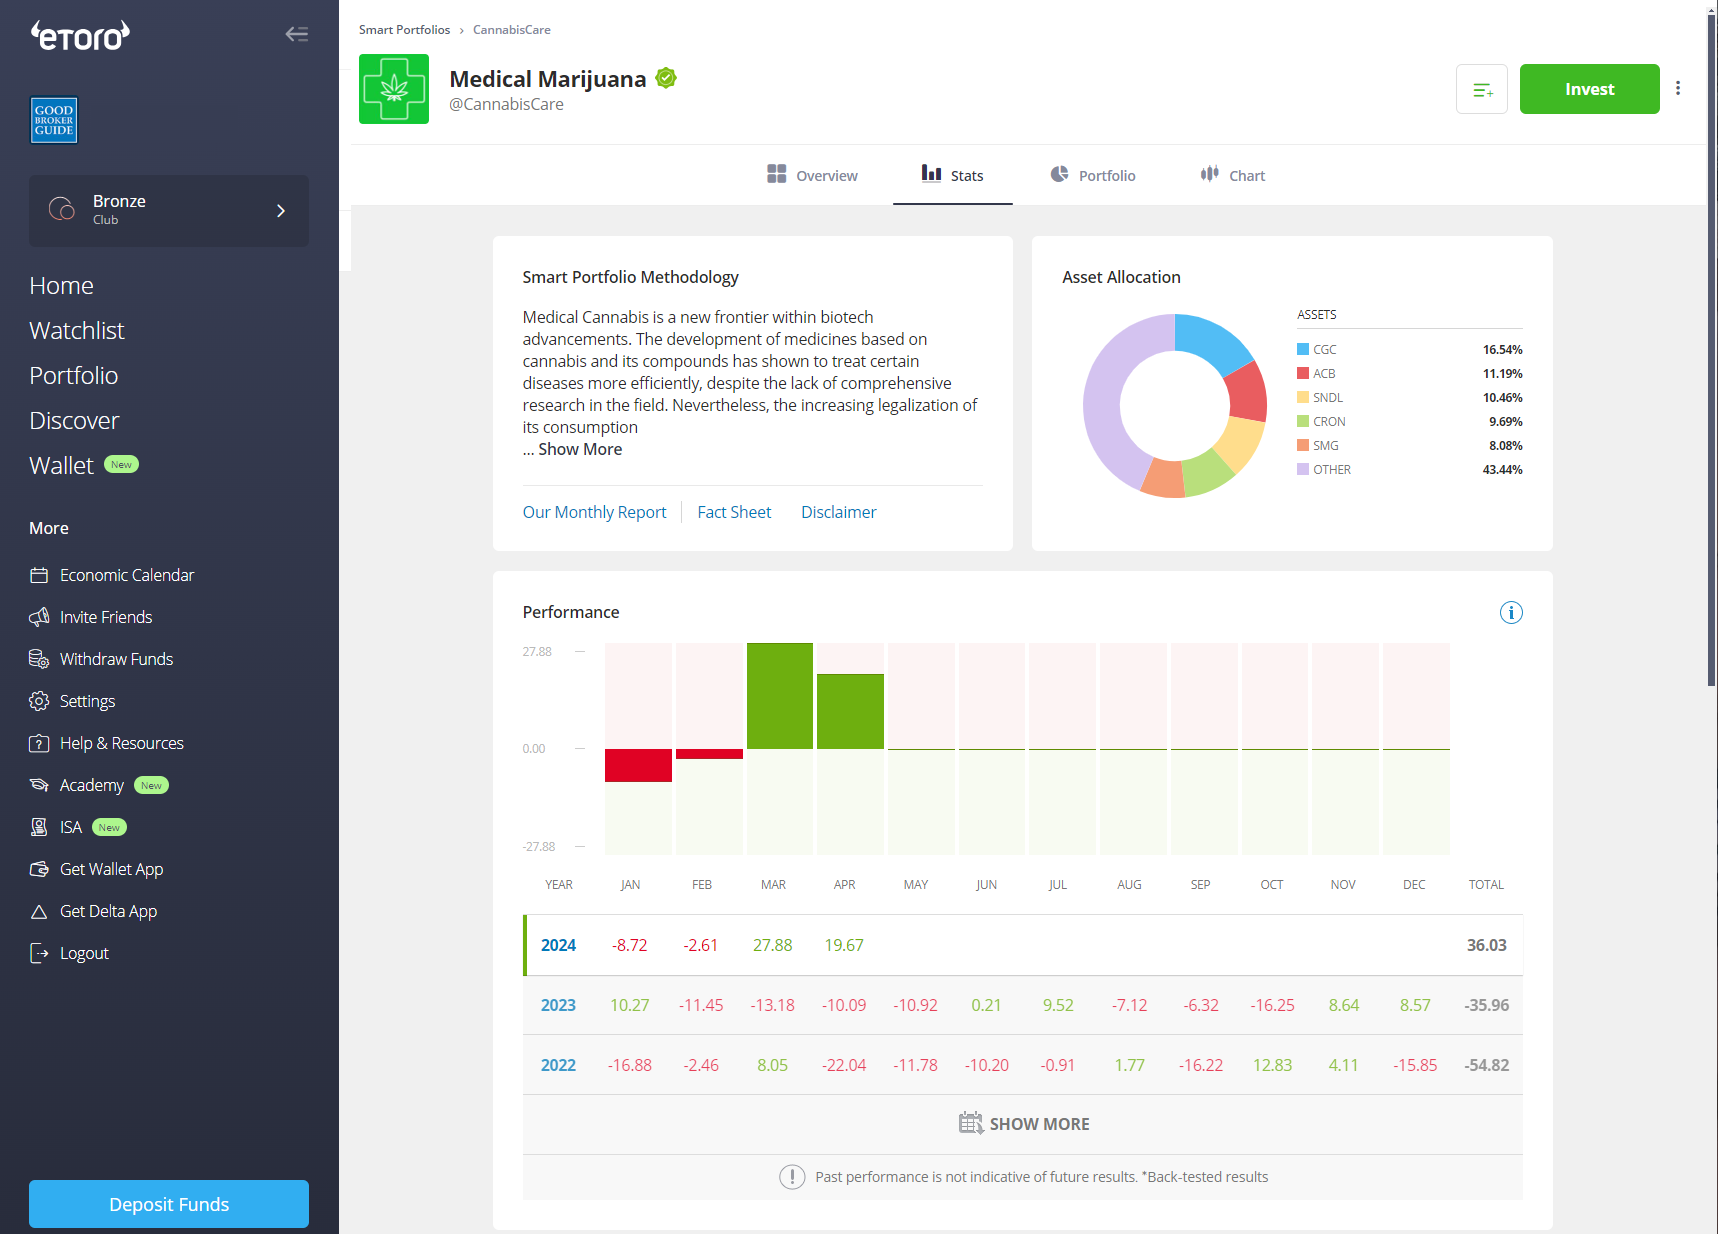Screen dimensions: 1720x1234
Task: Go to Home in sidebar
Action: pos(61,286)
